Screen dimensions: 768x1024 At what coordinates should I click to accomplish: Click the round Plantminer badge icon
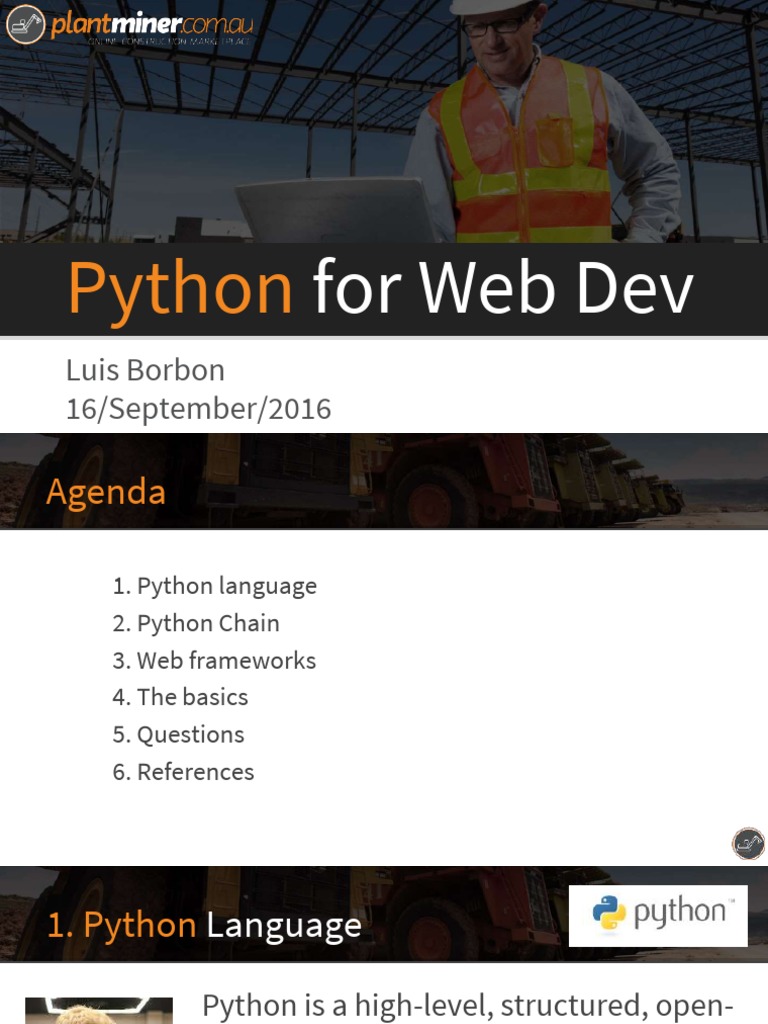pos(747,843)
